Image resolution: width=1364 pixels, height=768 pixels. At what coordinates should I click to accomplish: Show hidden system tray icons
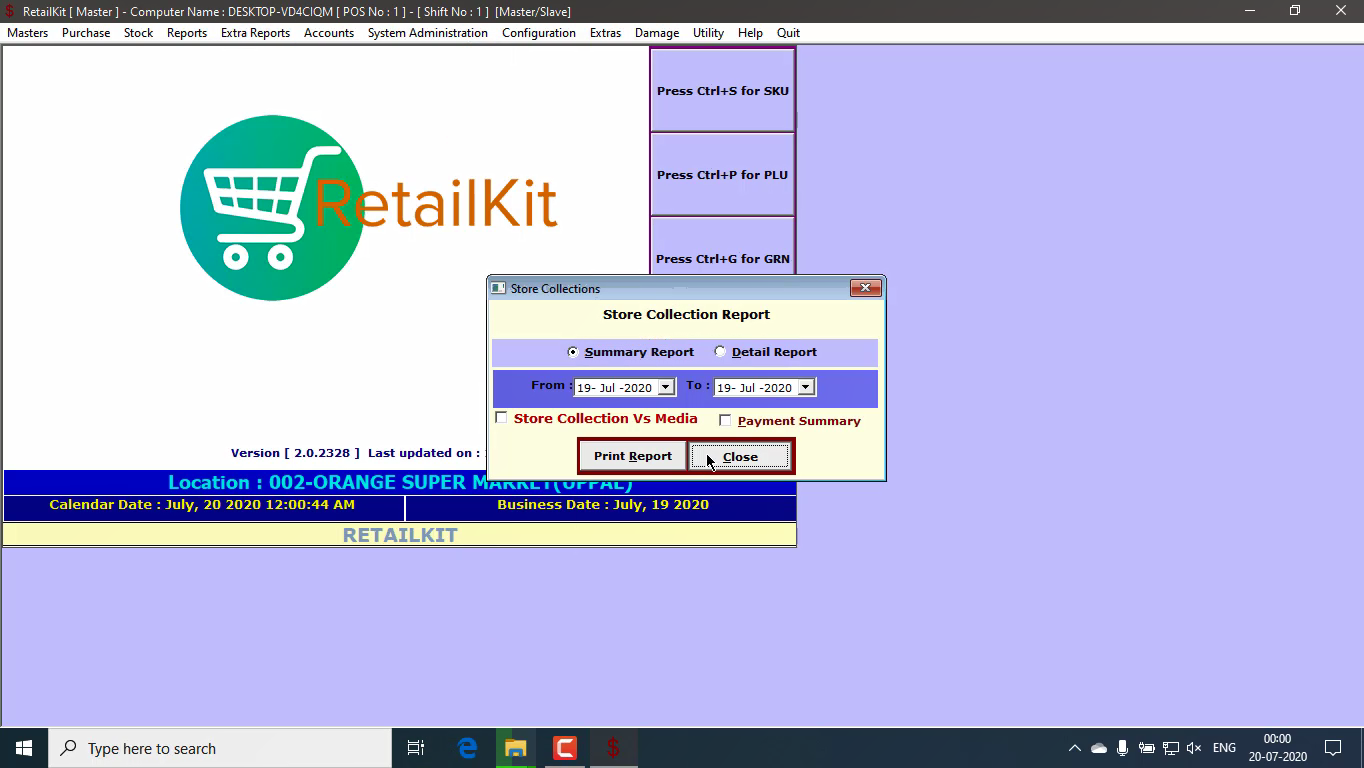pos(1075,748)
